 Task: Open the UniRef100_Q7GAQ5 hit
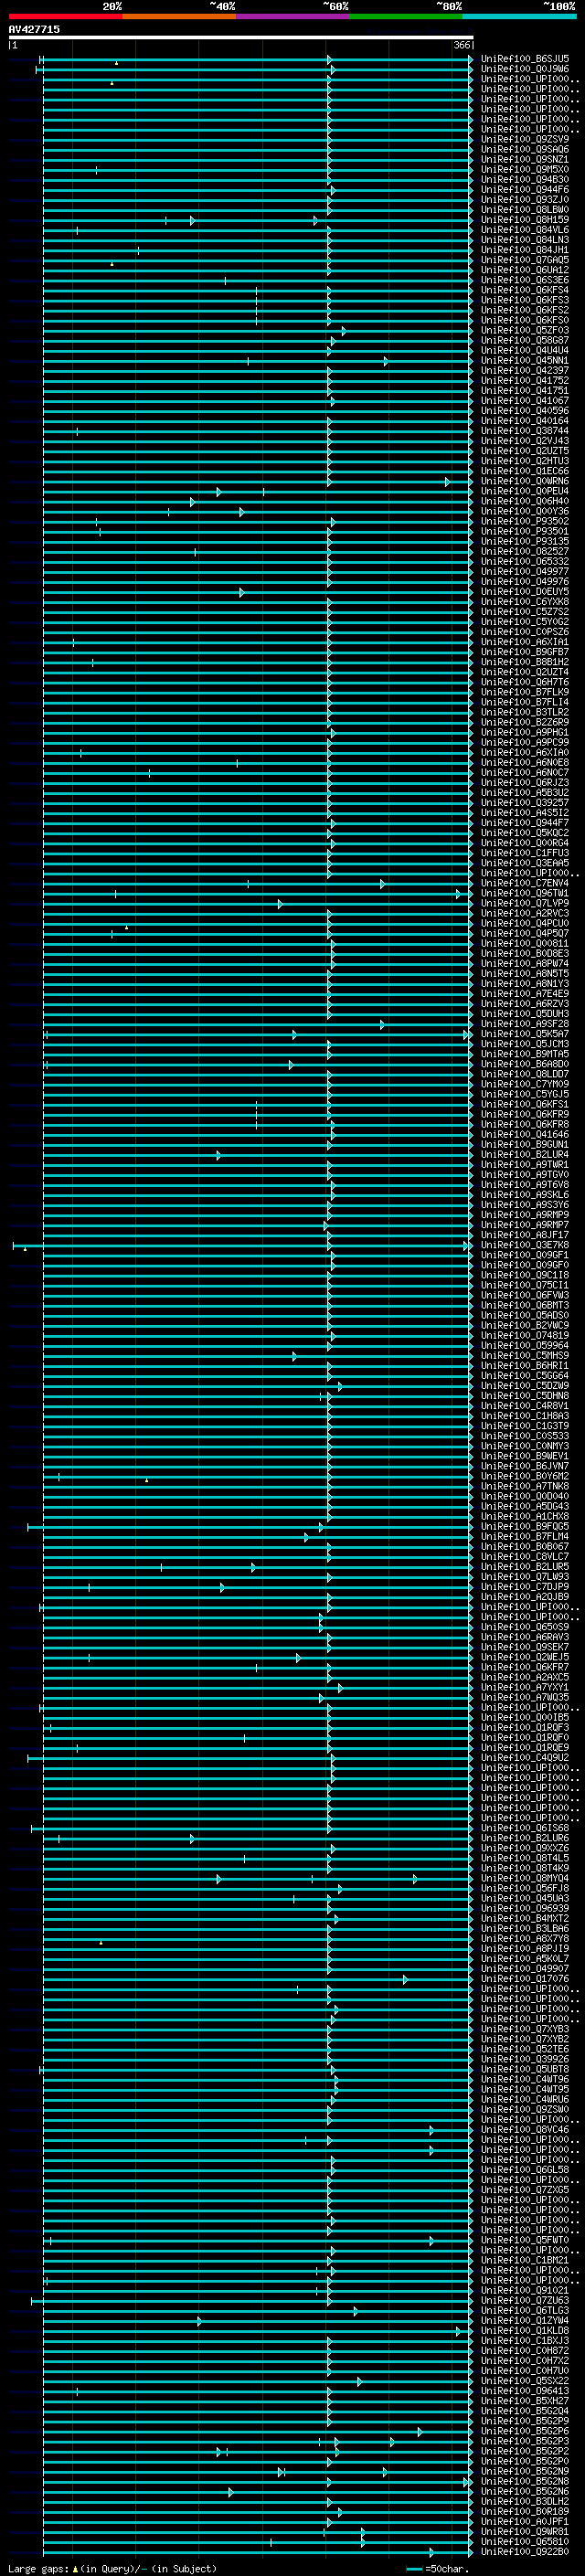pos(525,260)
